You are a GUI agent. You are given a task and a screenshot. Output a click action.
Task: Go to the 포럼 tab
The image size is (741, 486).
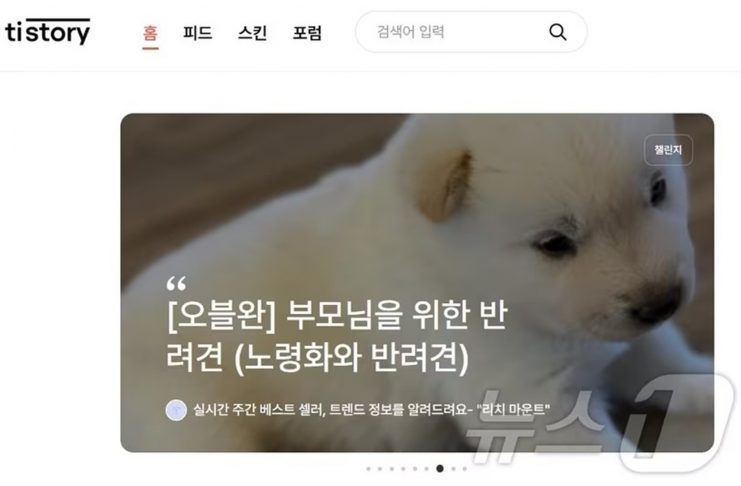(x=307, y=33)
